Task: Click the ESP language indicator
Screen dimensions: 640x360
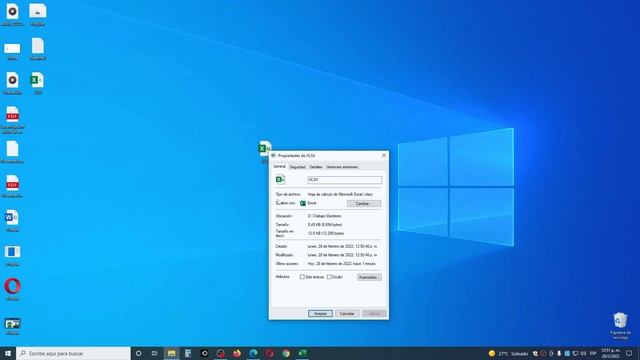Action: coord(593,353)
